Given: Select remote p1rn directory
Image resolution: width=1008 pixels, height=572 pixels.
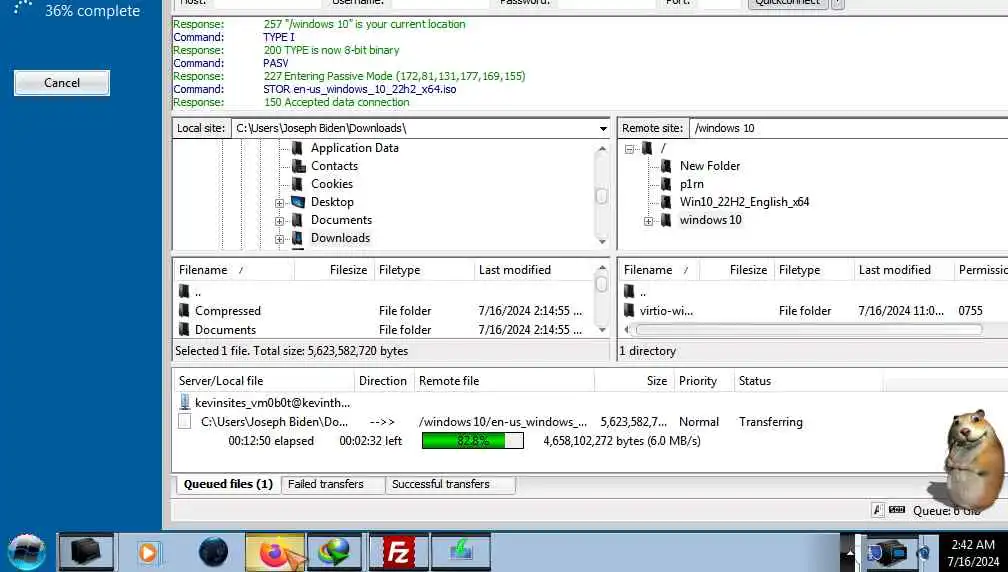Looking at the screenshot, I should 692,184.
